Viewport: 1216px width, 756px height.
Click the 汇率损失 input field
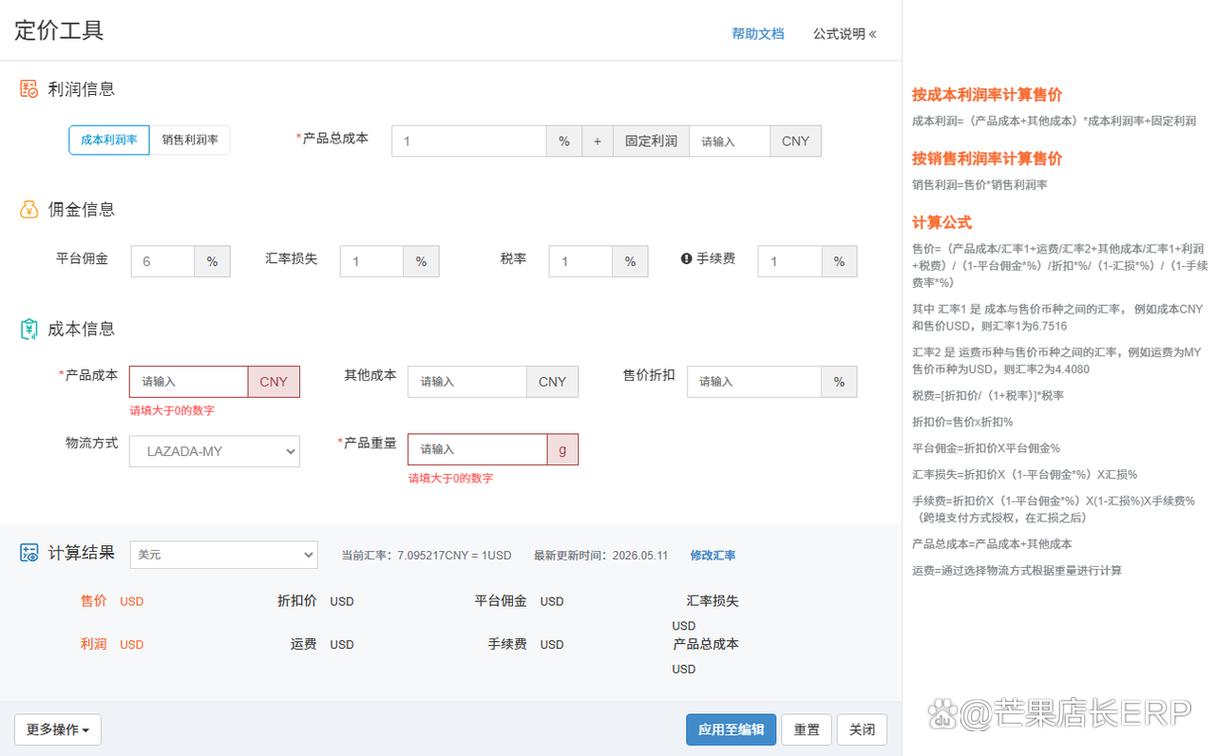372,261
